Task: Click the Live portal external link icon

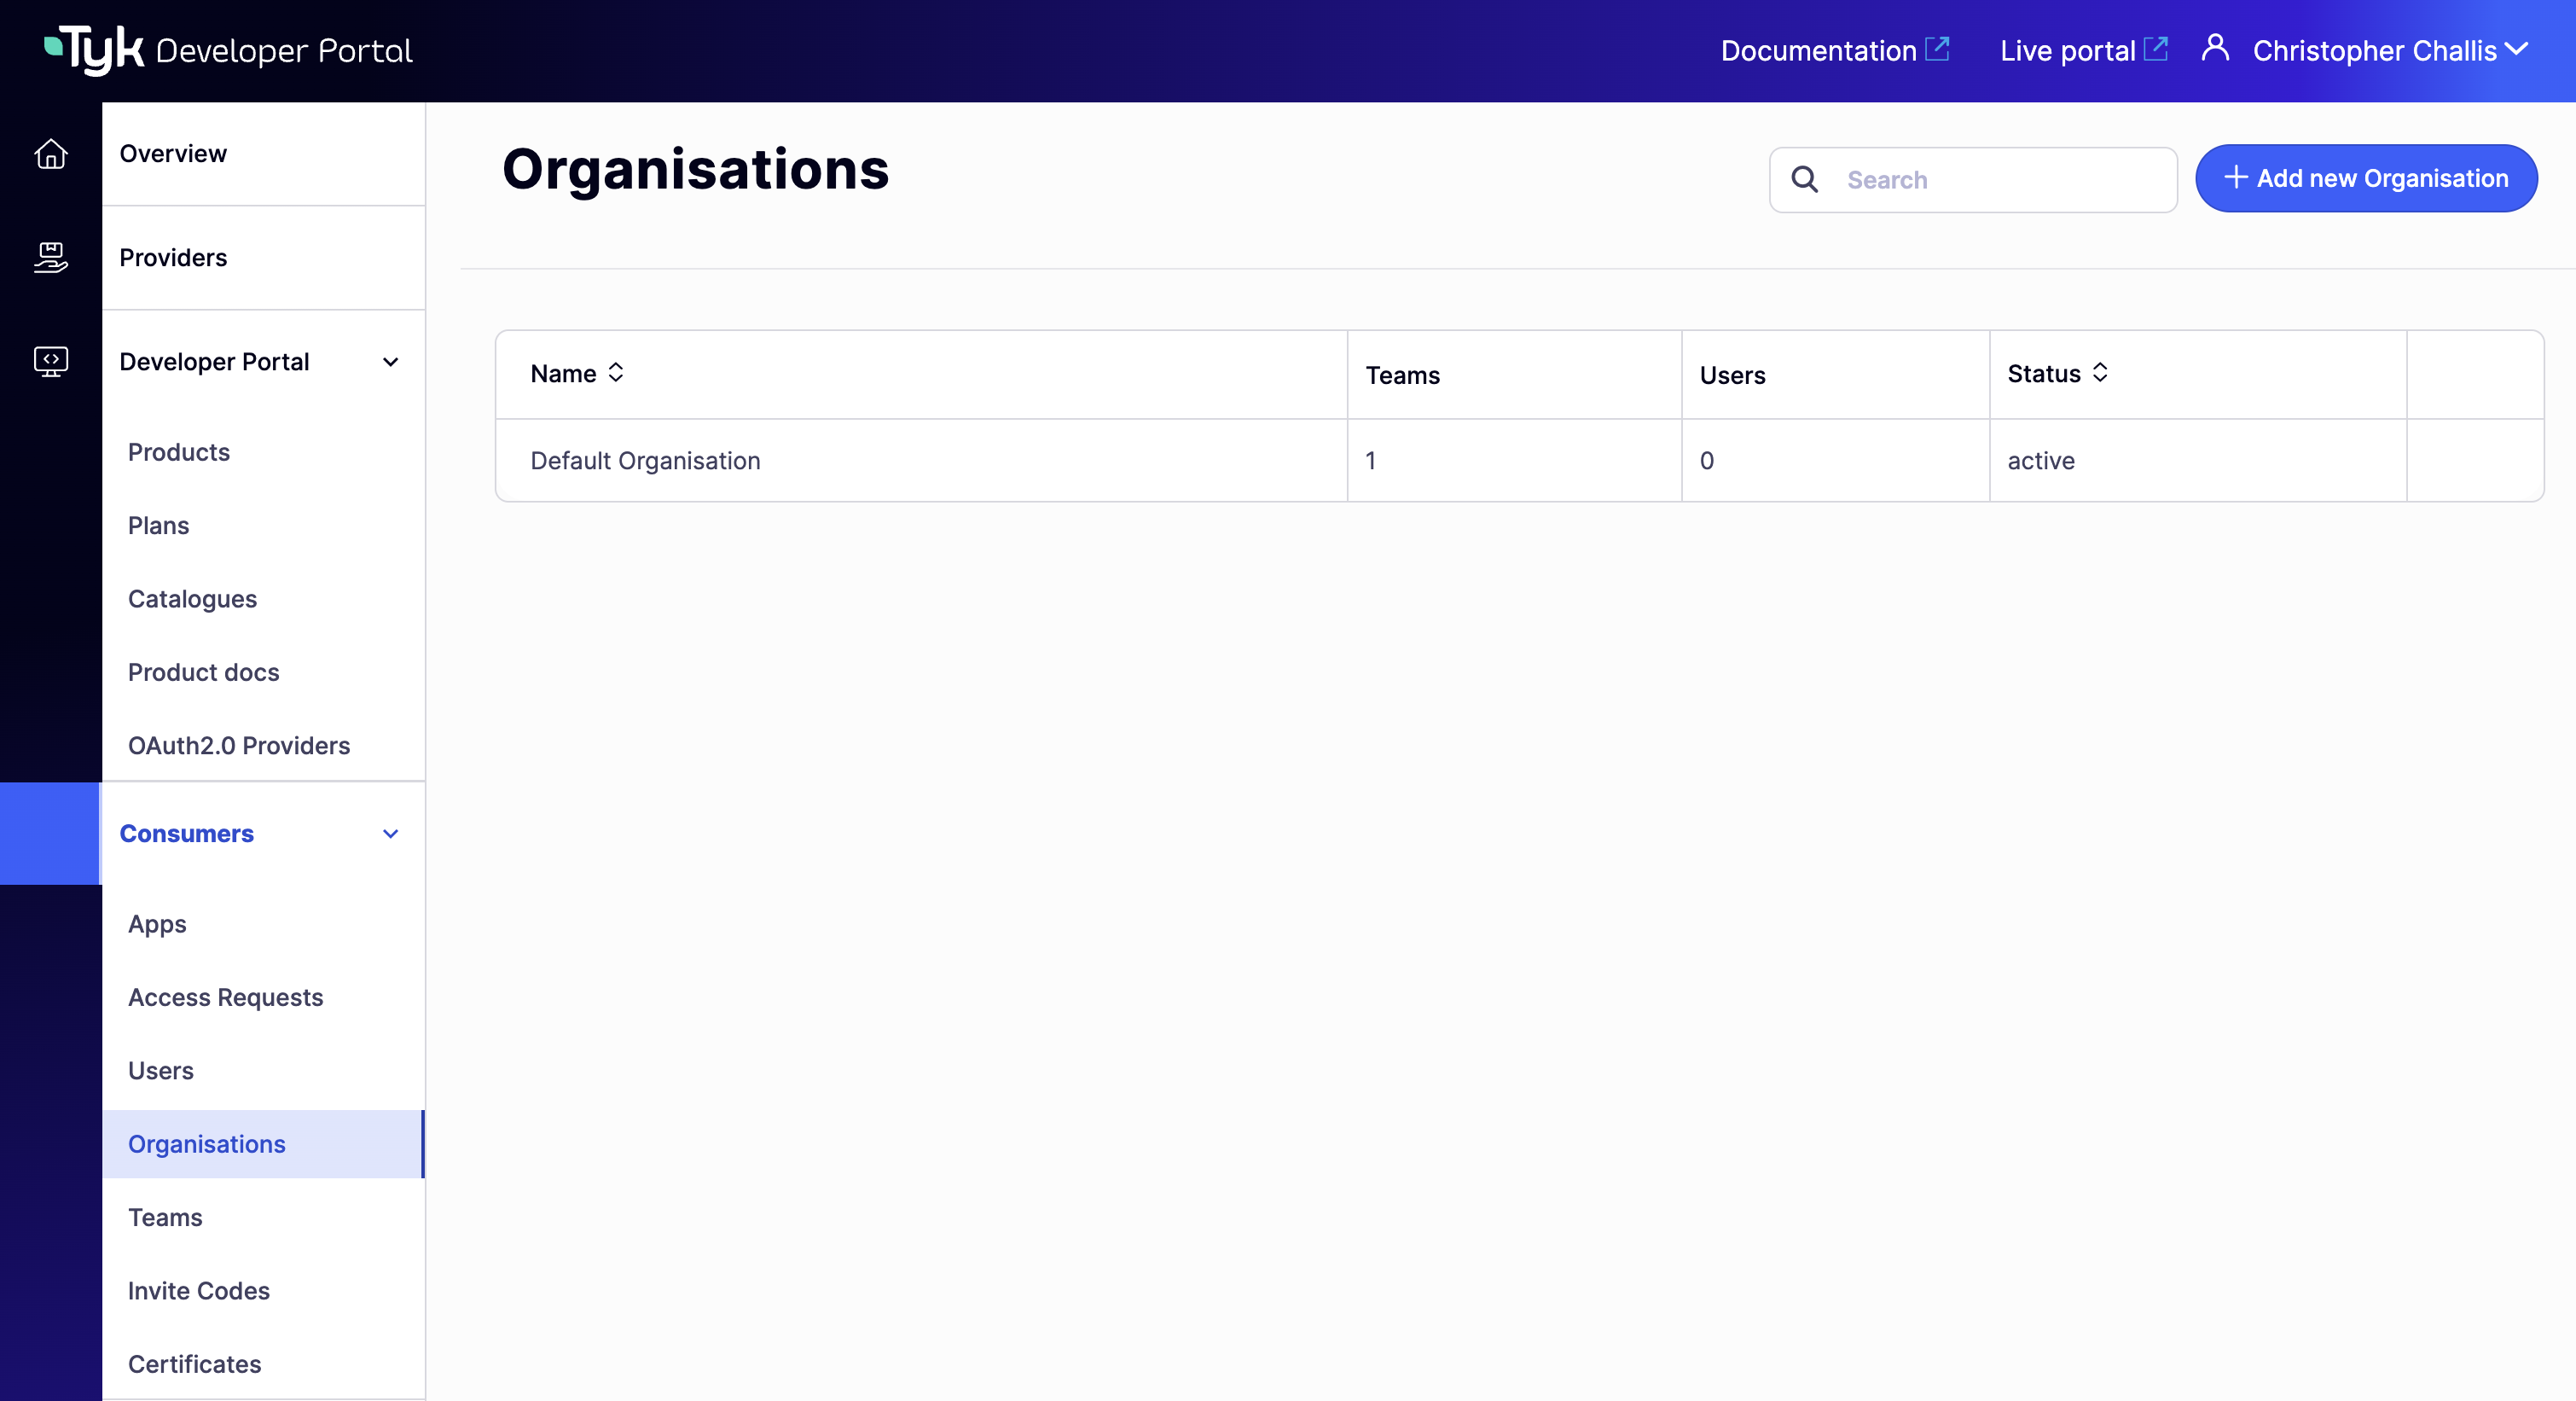Action: (x=2156, y=48)
